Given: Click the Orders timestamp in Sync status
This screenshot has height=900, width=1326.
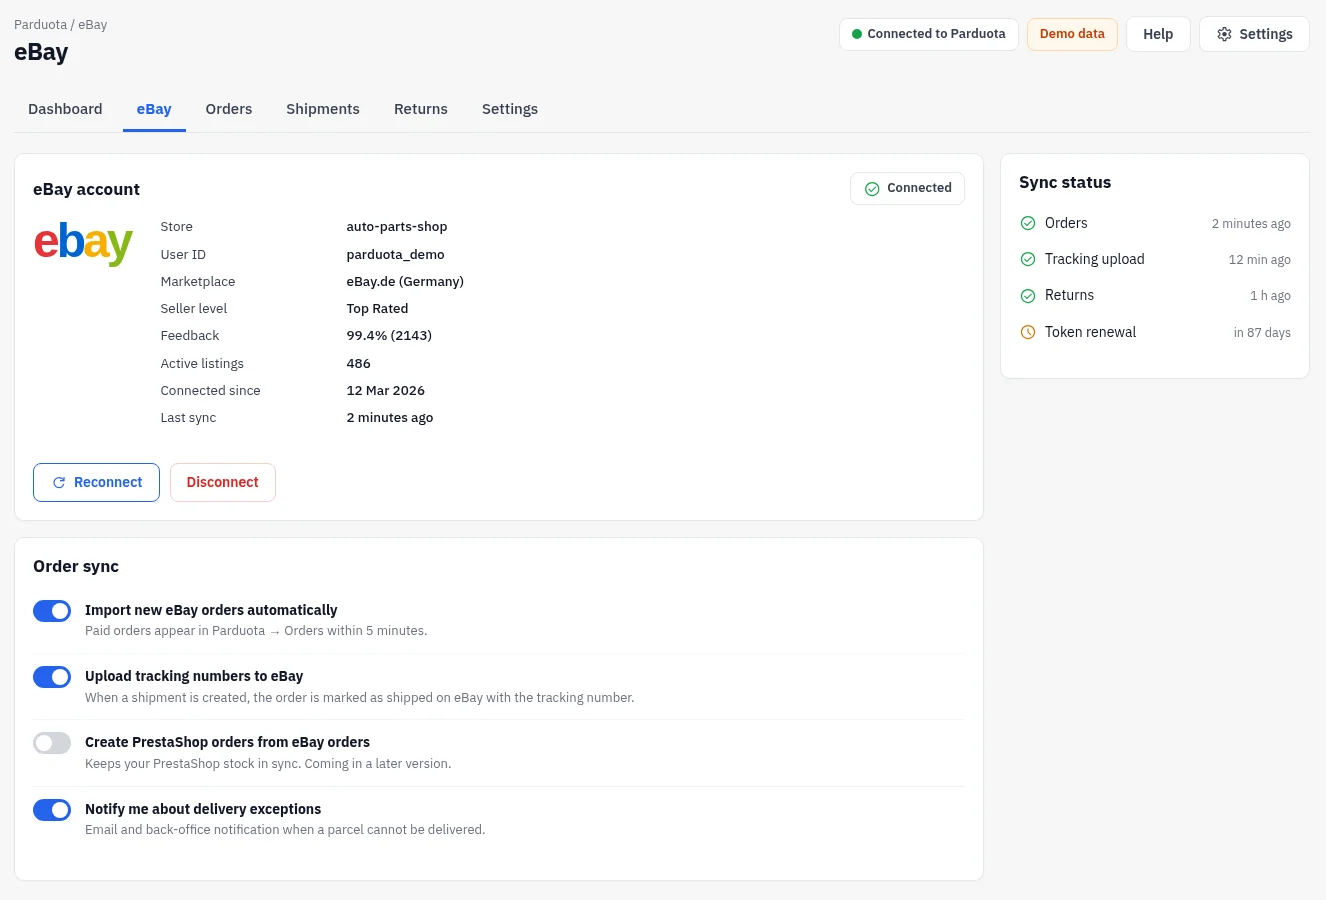Looking at the screenshot, I should [x=1251, y=224].
